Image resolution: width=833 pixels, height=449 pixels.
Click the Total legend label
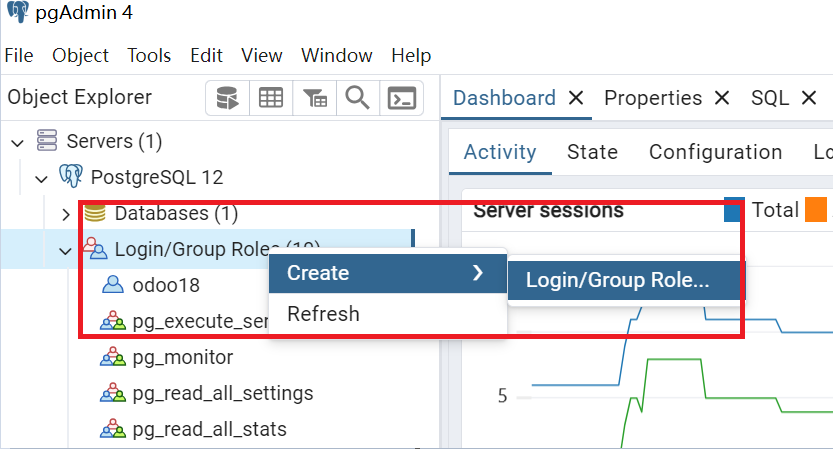pos(775,210)
